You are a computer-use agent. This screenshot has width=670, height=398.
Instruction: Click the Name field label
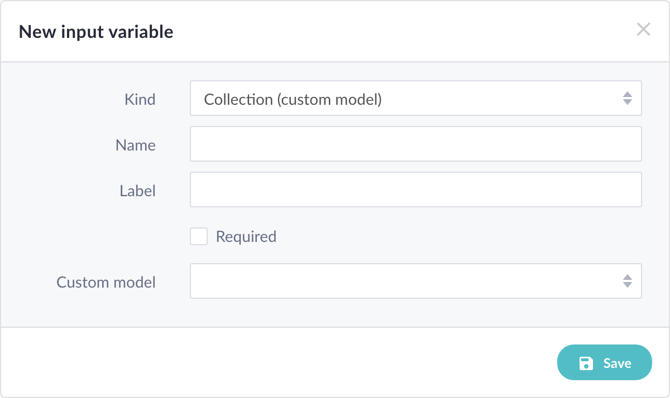135,145
